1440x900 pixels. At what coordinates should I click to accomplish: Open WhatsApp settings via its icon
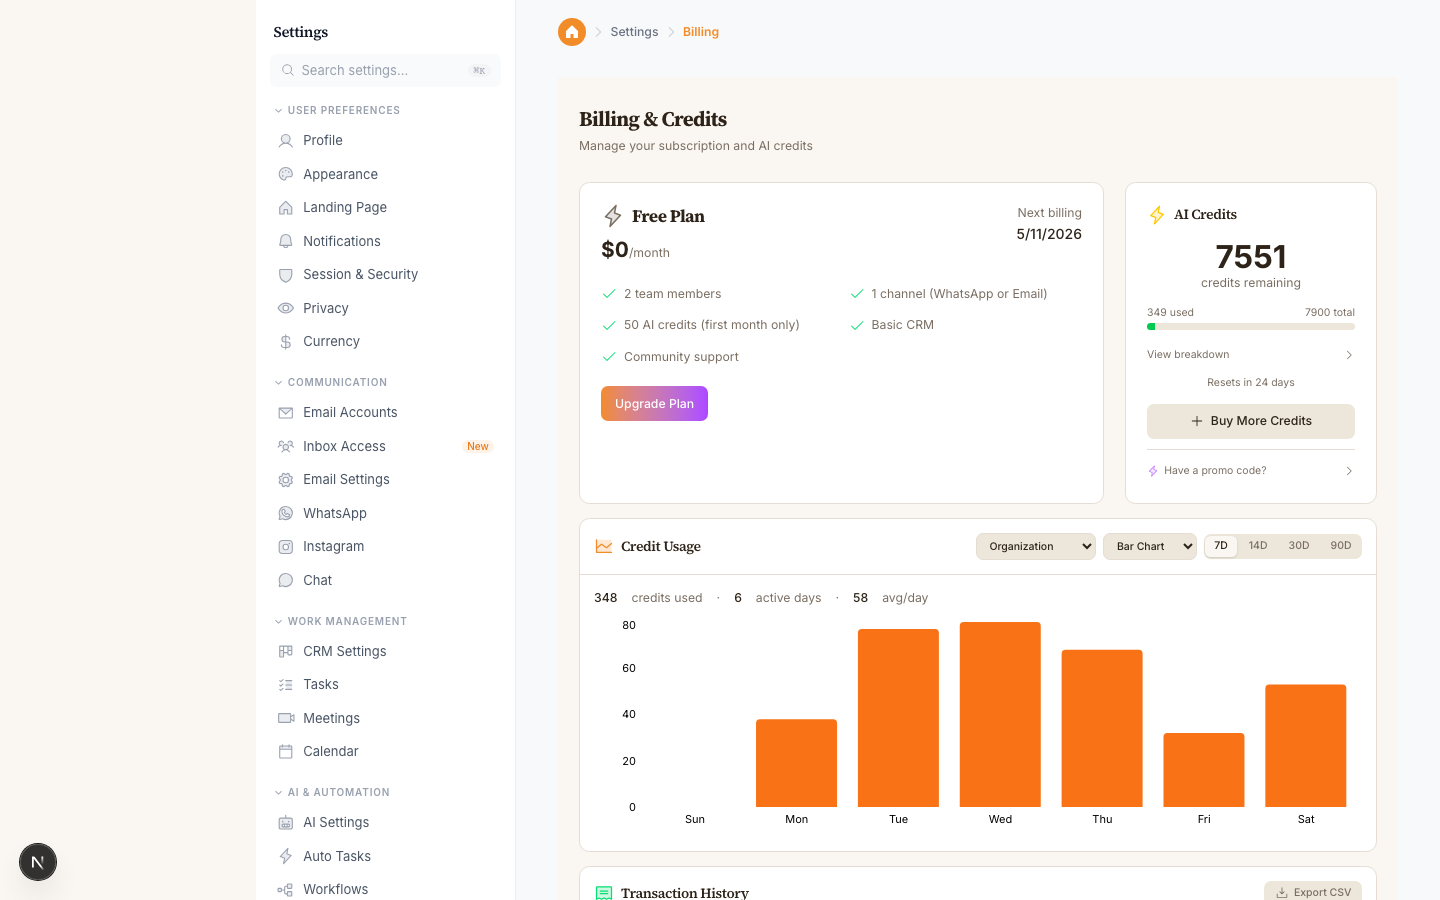click(x=286, y=513)
